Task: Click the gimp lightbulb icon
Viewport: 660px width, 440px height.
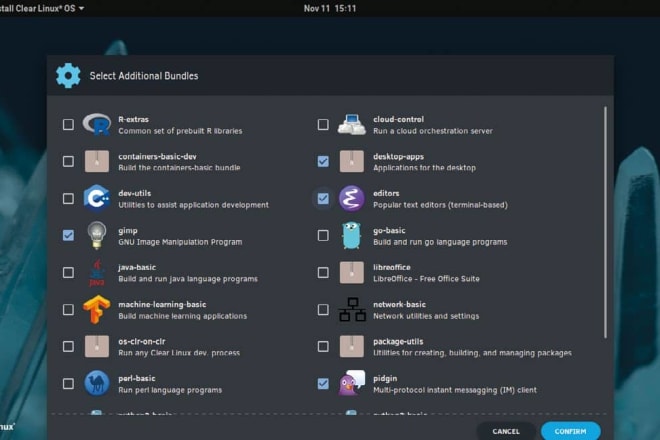Action: coord(97,235)
